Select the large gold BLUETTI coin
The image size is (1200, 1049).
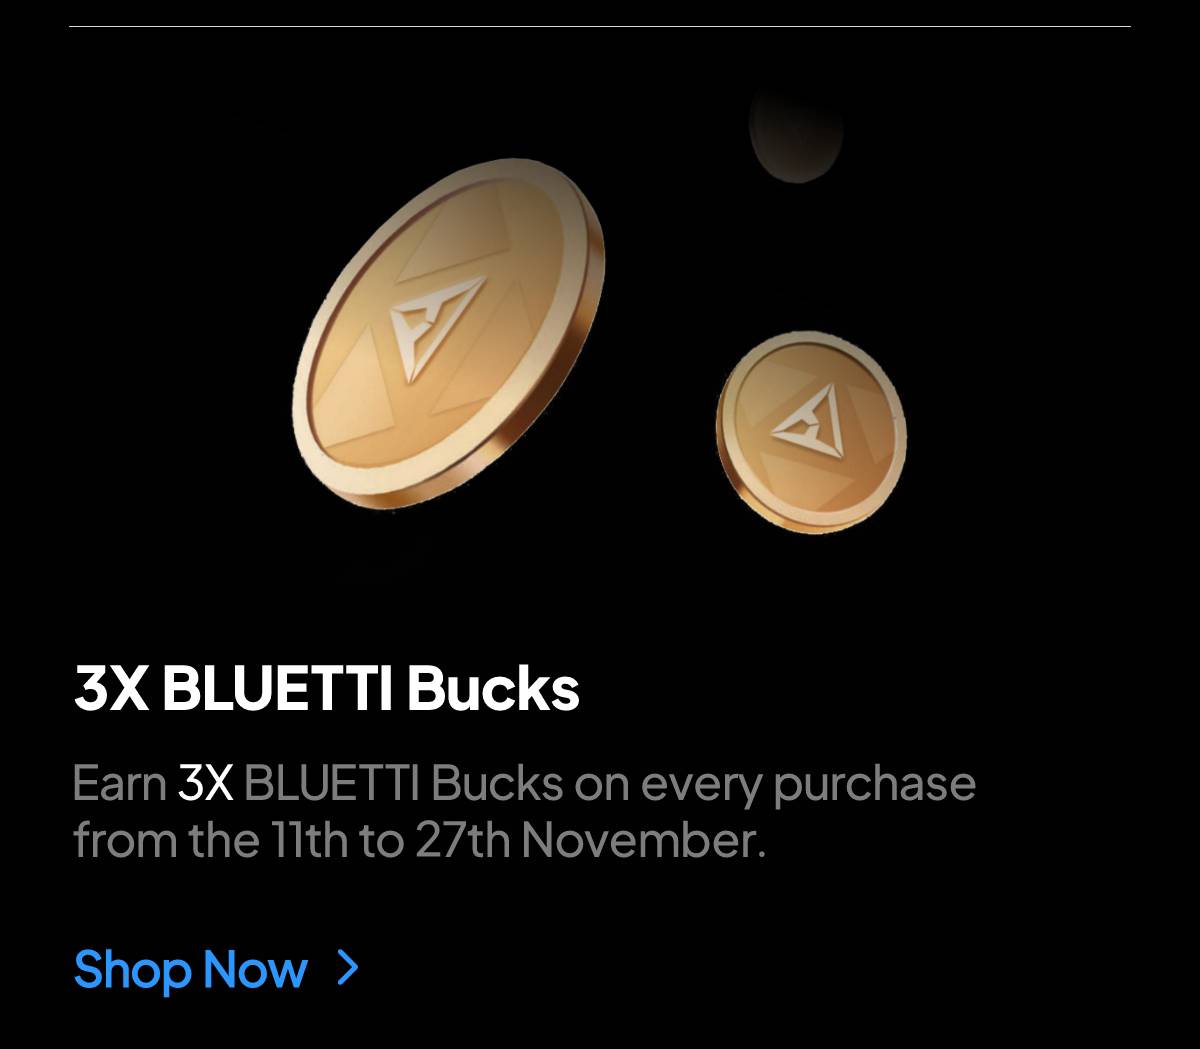point(450,333)
